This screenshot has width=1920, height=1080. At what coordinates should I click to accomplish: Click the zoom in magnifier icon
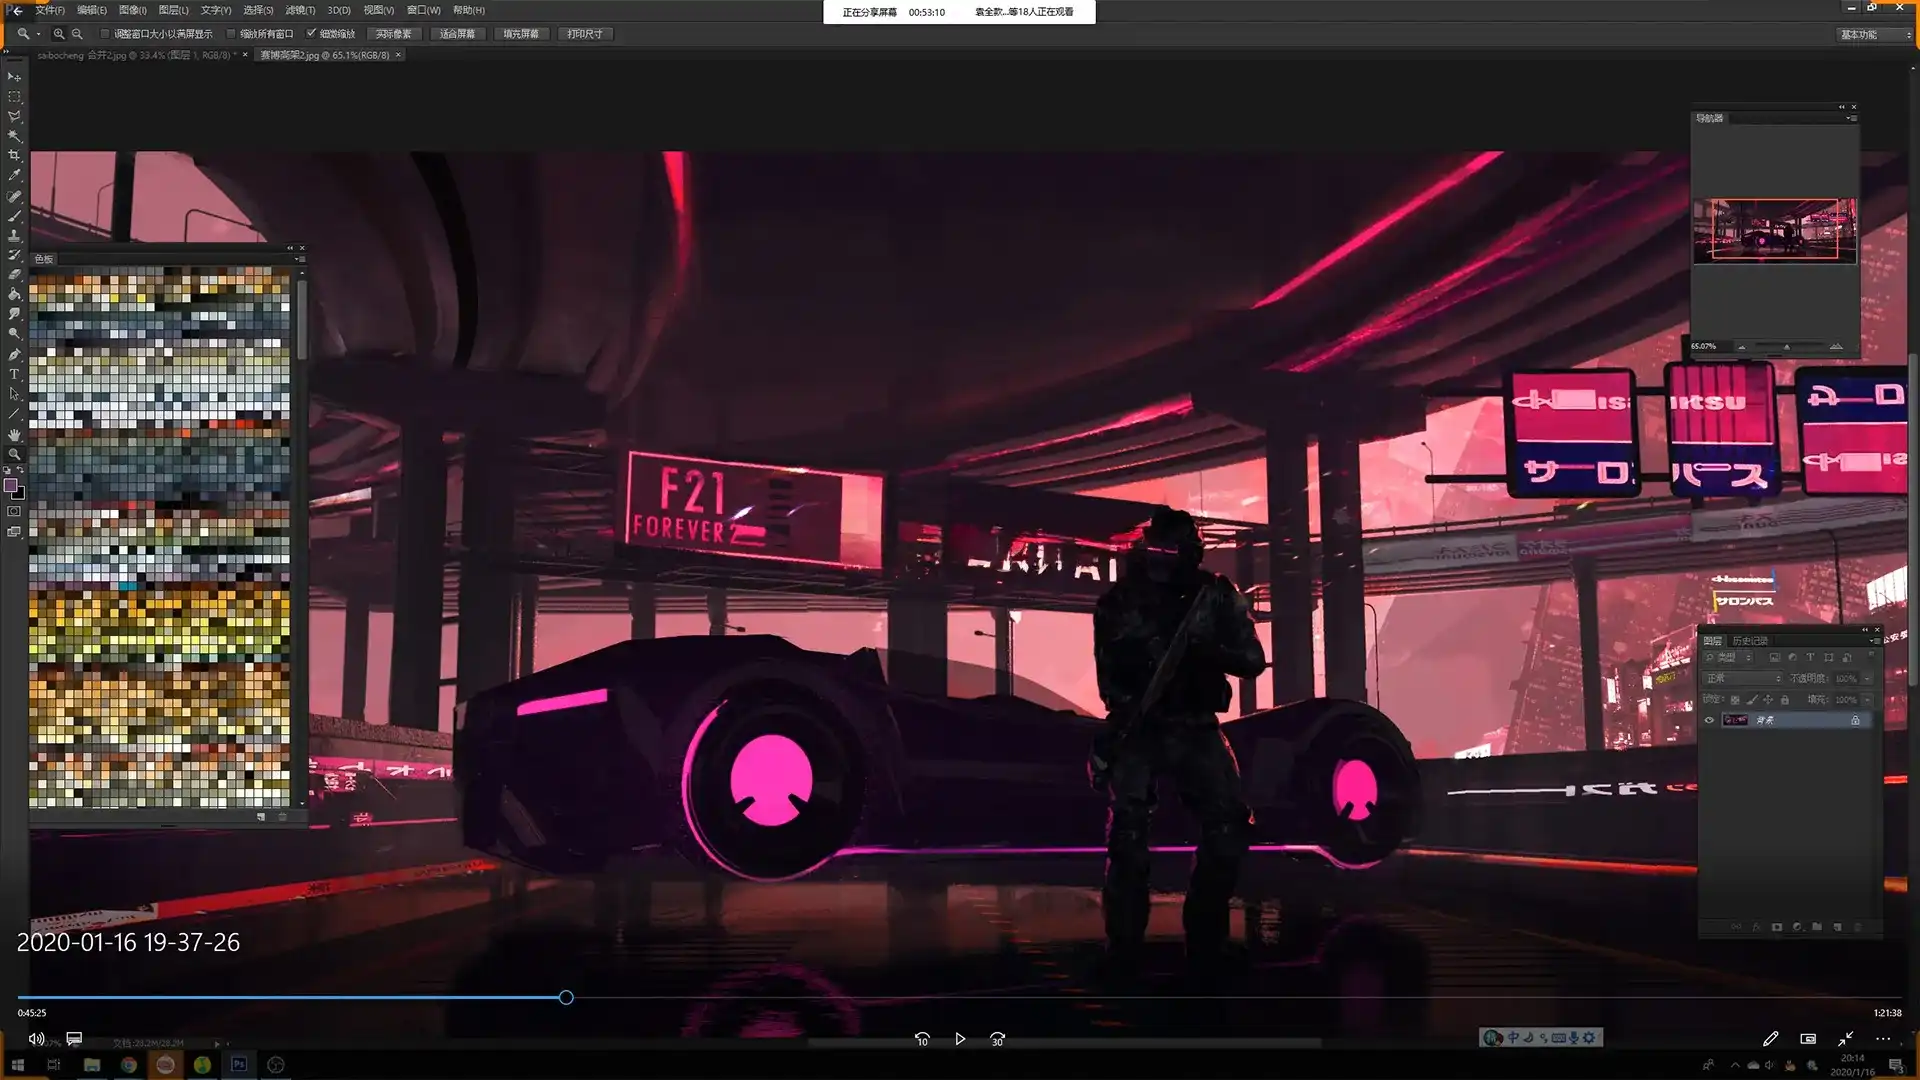click(x=59, y=34)
